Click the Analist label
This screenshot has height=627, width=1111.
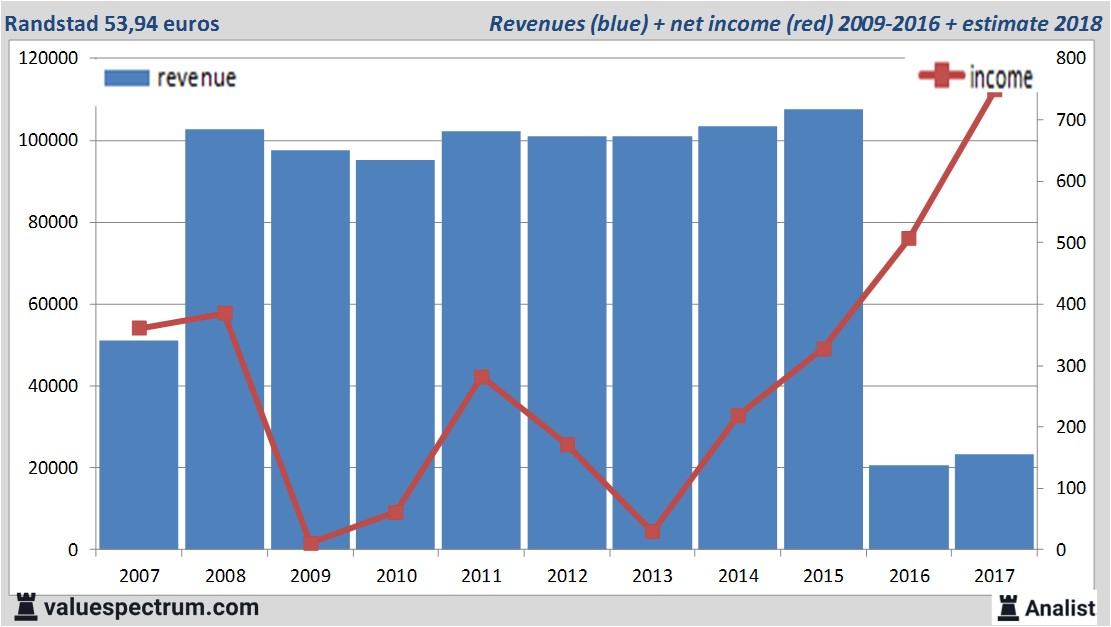point(1060,608)
